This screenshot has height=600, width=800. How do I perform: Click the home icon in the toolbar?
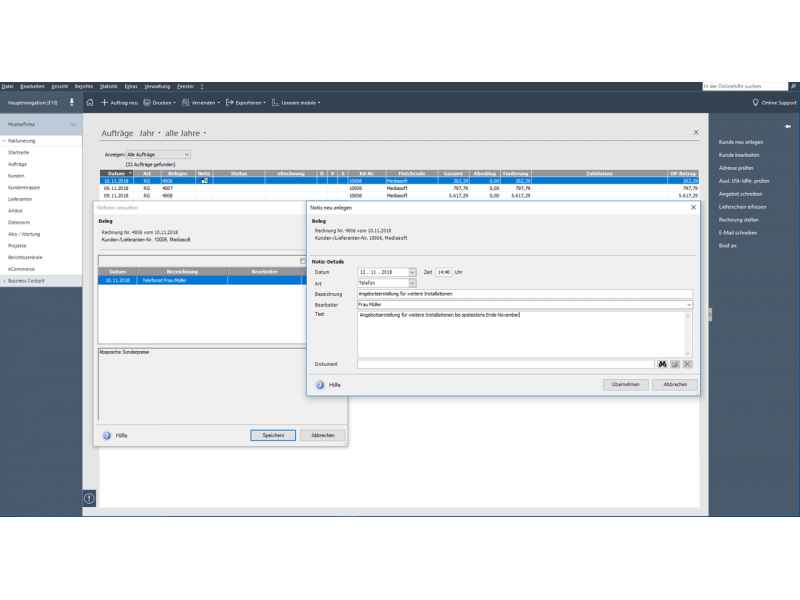90,103
